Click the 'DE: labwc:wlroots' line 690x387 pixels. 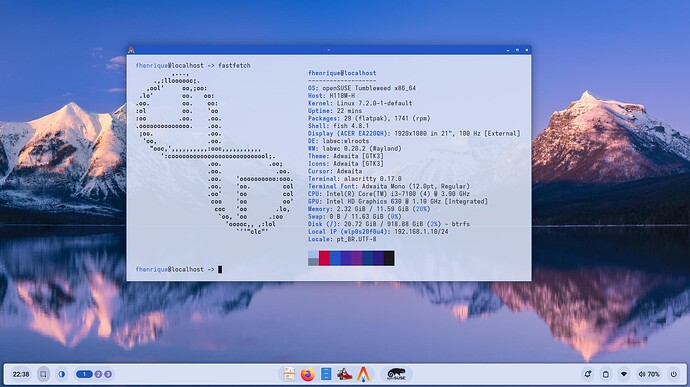[338, 141]
